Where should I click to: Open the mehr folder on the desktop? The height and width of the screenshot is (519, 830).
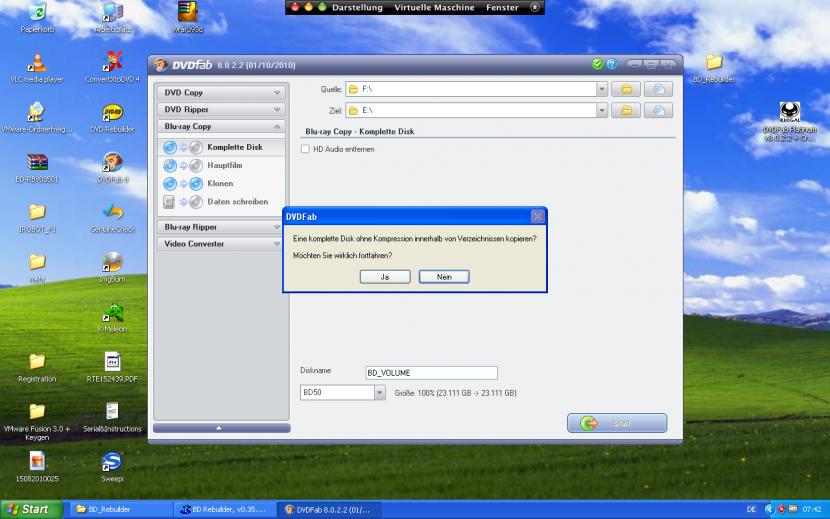37,267
